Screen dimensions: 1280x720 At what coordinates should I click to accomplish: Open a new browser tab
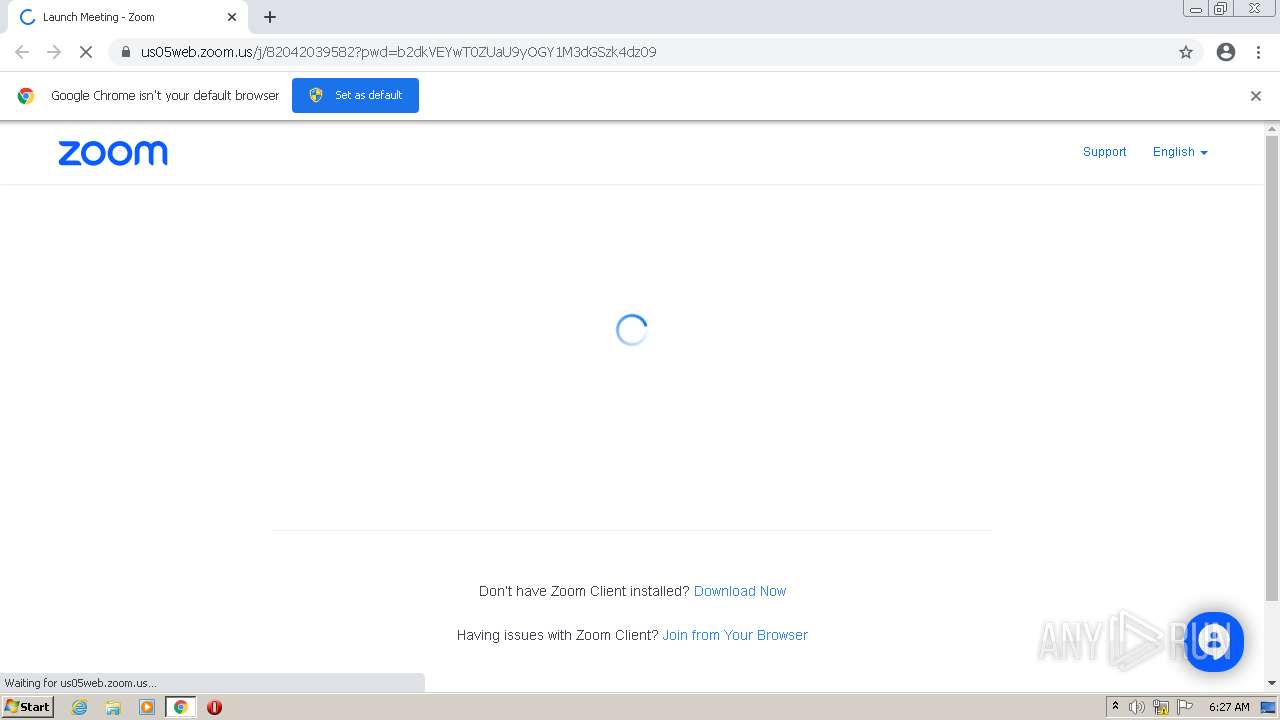click(x=270, y=17)
